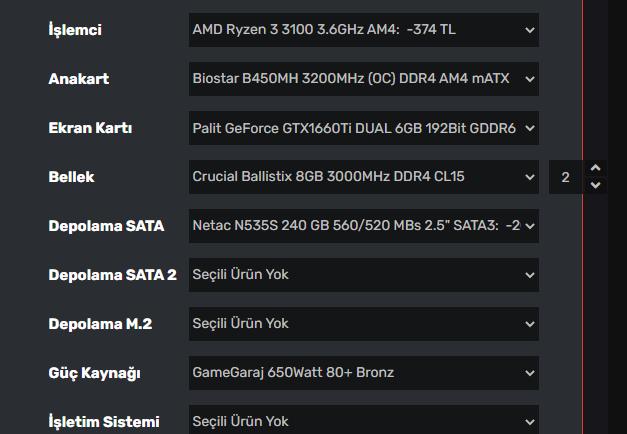Click the Anakart label
The width and height of the screenshot is (627, 434).
(78, 79)
